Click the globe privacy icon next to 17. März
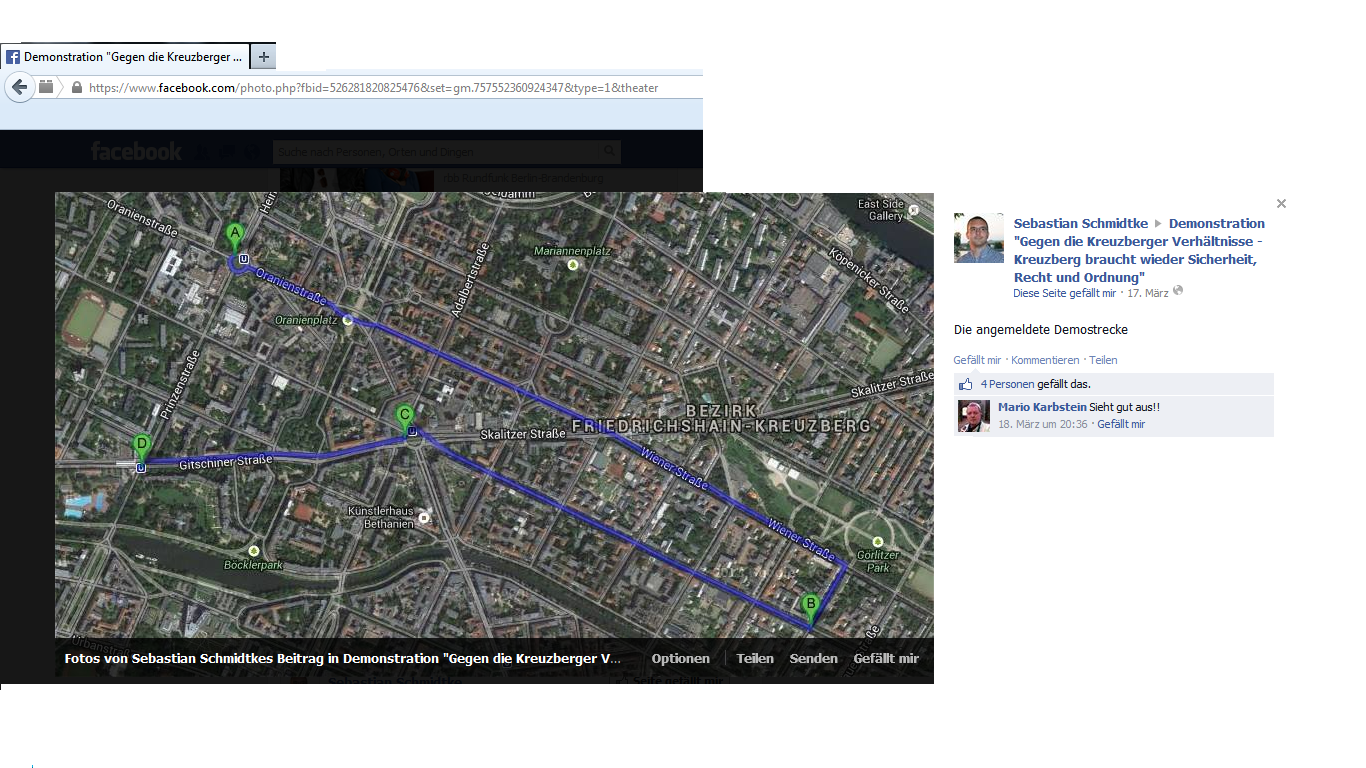The width and height of the screenshot is (1366, 768). click(1177, 291)
